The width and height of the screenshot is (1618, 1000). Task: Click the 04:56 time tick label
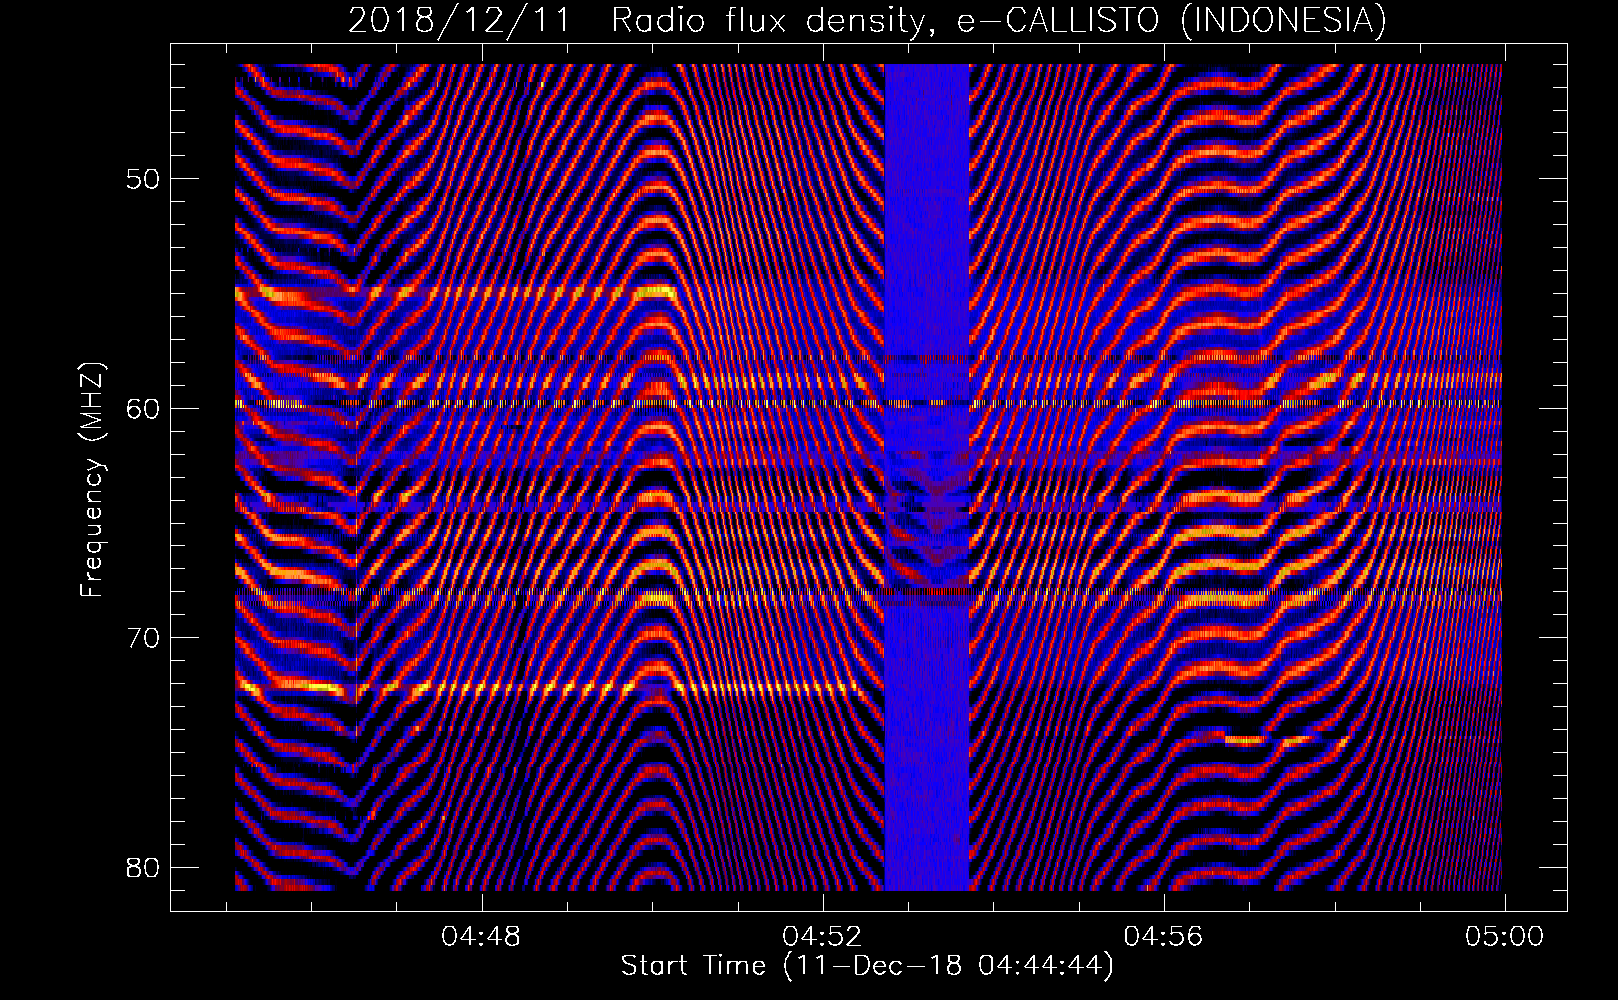1164,937
